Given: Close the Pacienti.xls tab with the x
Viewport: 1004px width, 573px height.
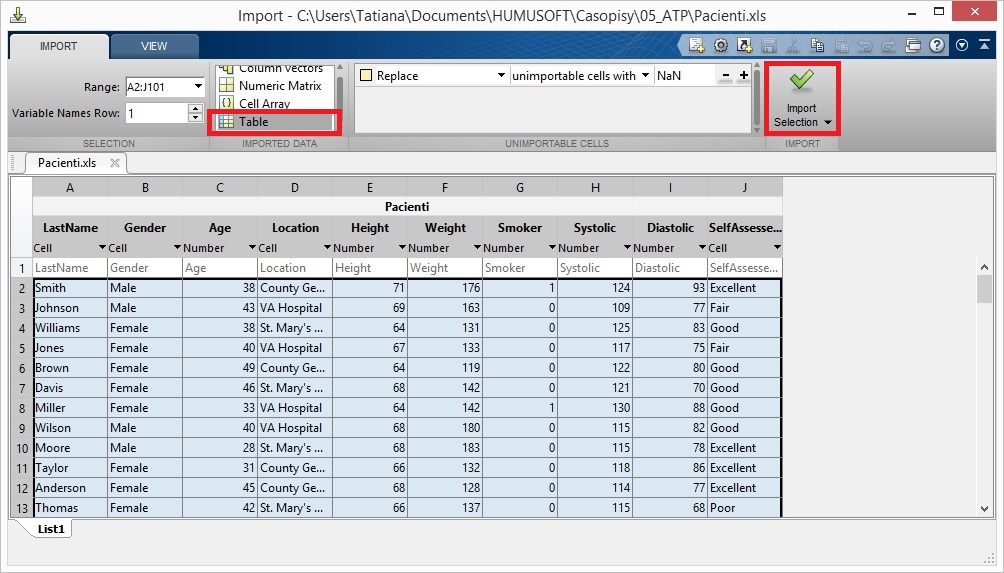Looking at the screenshot, I should (x=115, y=163).
